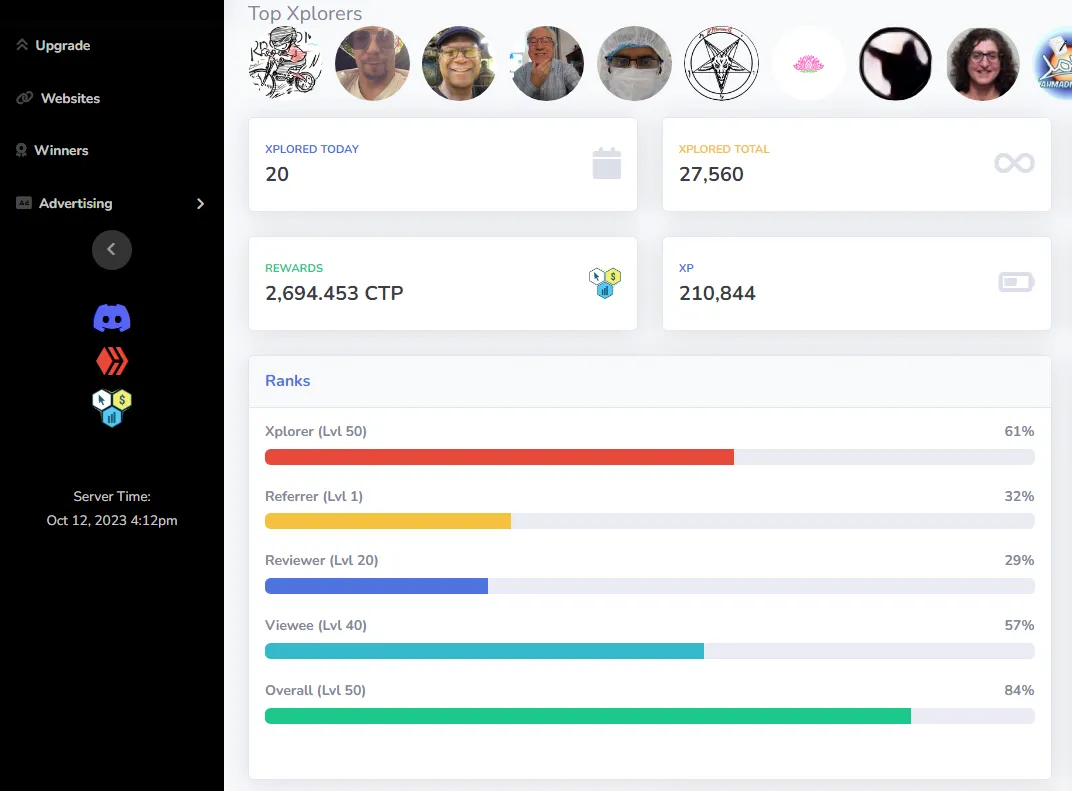The height and width of the screenshot is (791, 1072).
Task: Click the battery icon in XP card
Action: [x=1016, y=283]
